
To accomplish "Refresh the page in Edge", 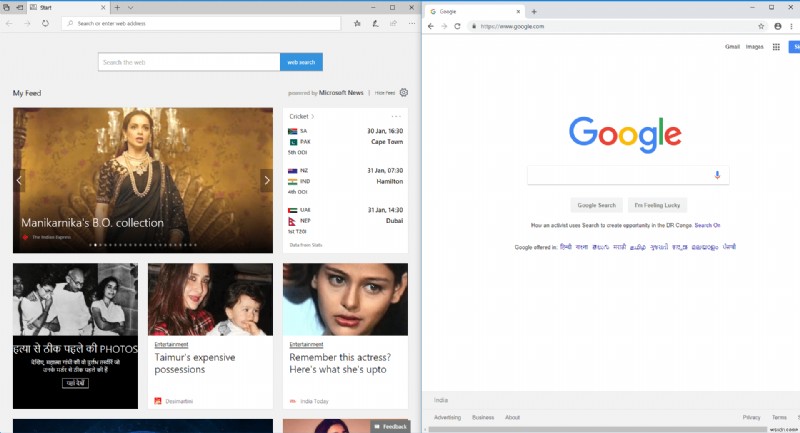I will coord(45,23).
